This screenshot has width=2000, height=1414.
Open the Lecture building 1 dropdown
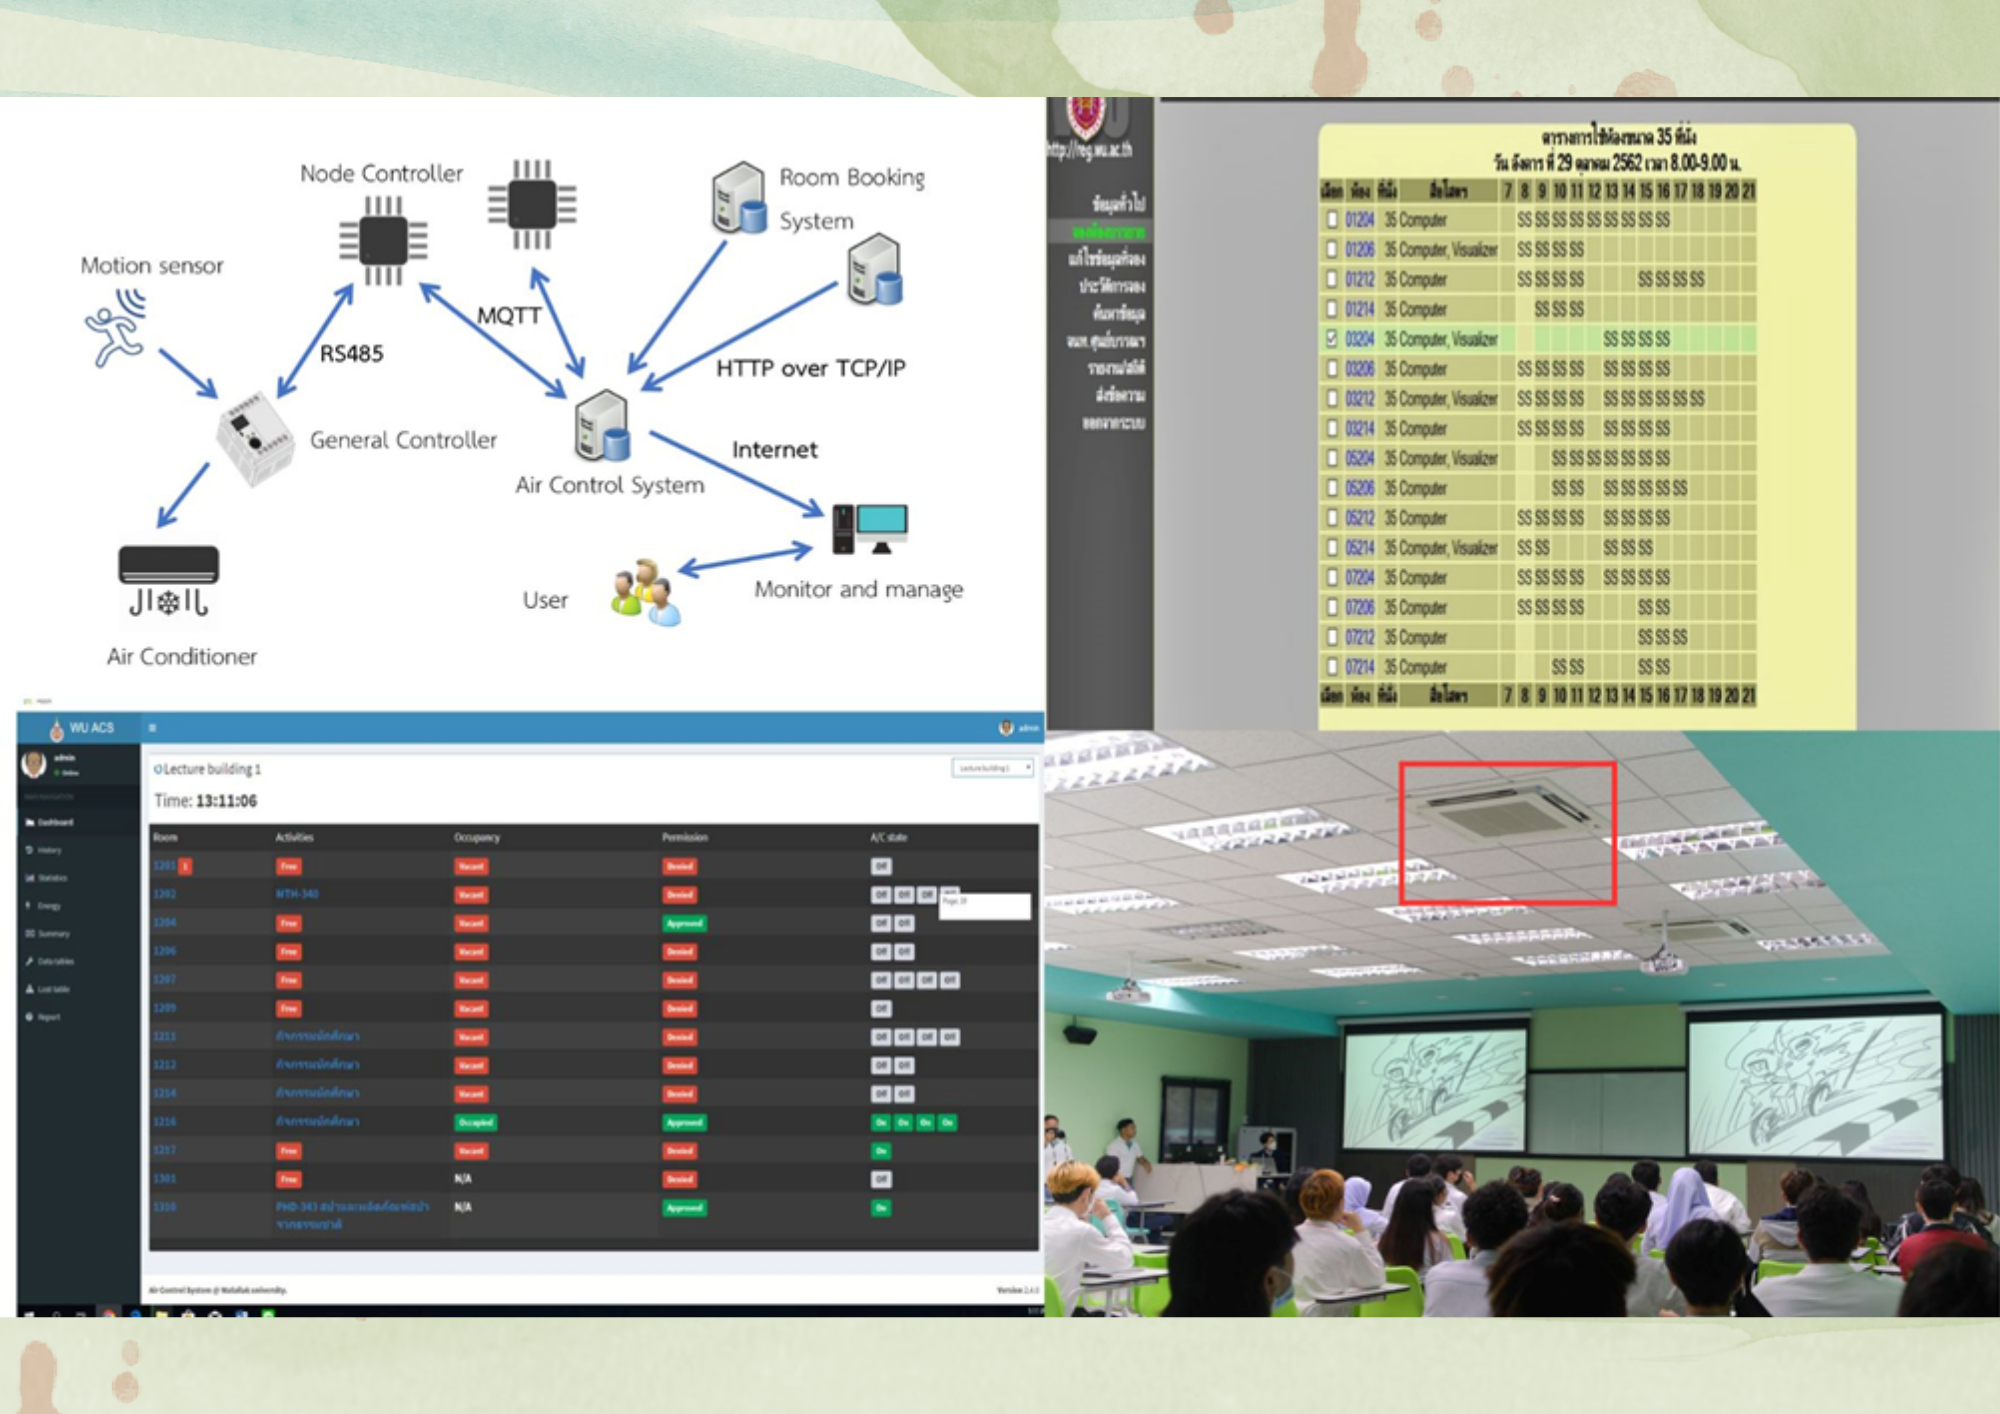991,768
